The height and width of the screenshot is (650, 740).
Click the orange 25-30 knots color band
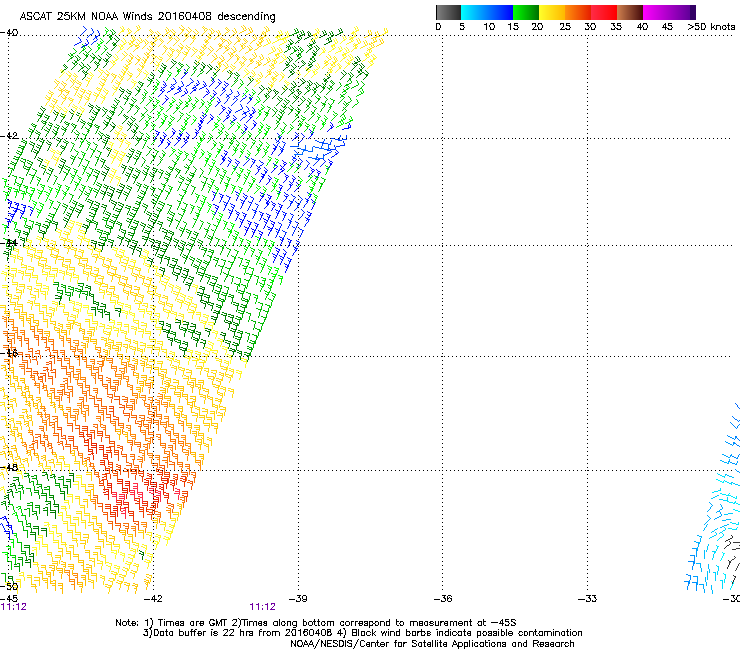coord(578,13)
